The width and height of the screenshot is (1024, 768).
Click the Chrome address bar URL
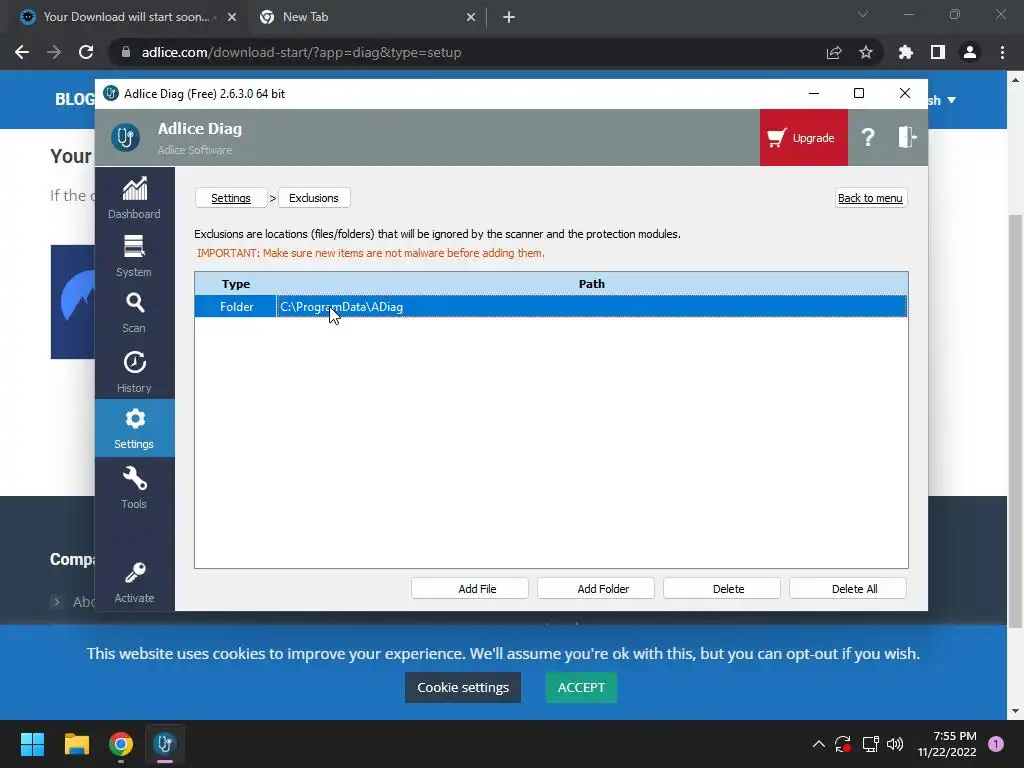301,52
